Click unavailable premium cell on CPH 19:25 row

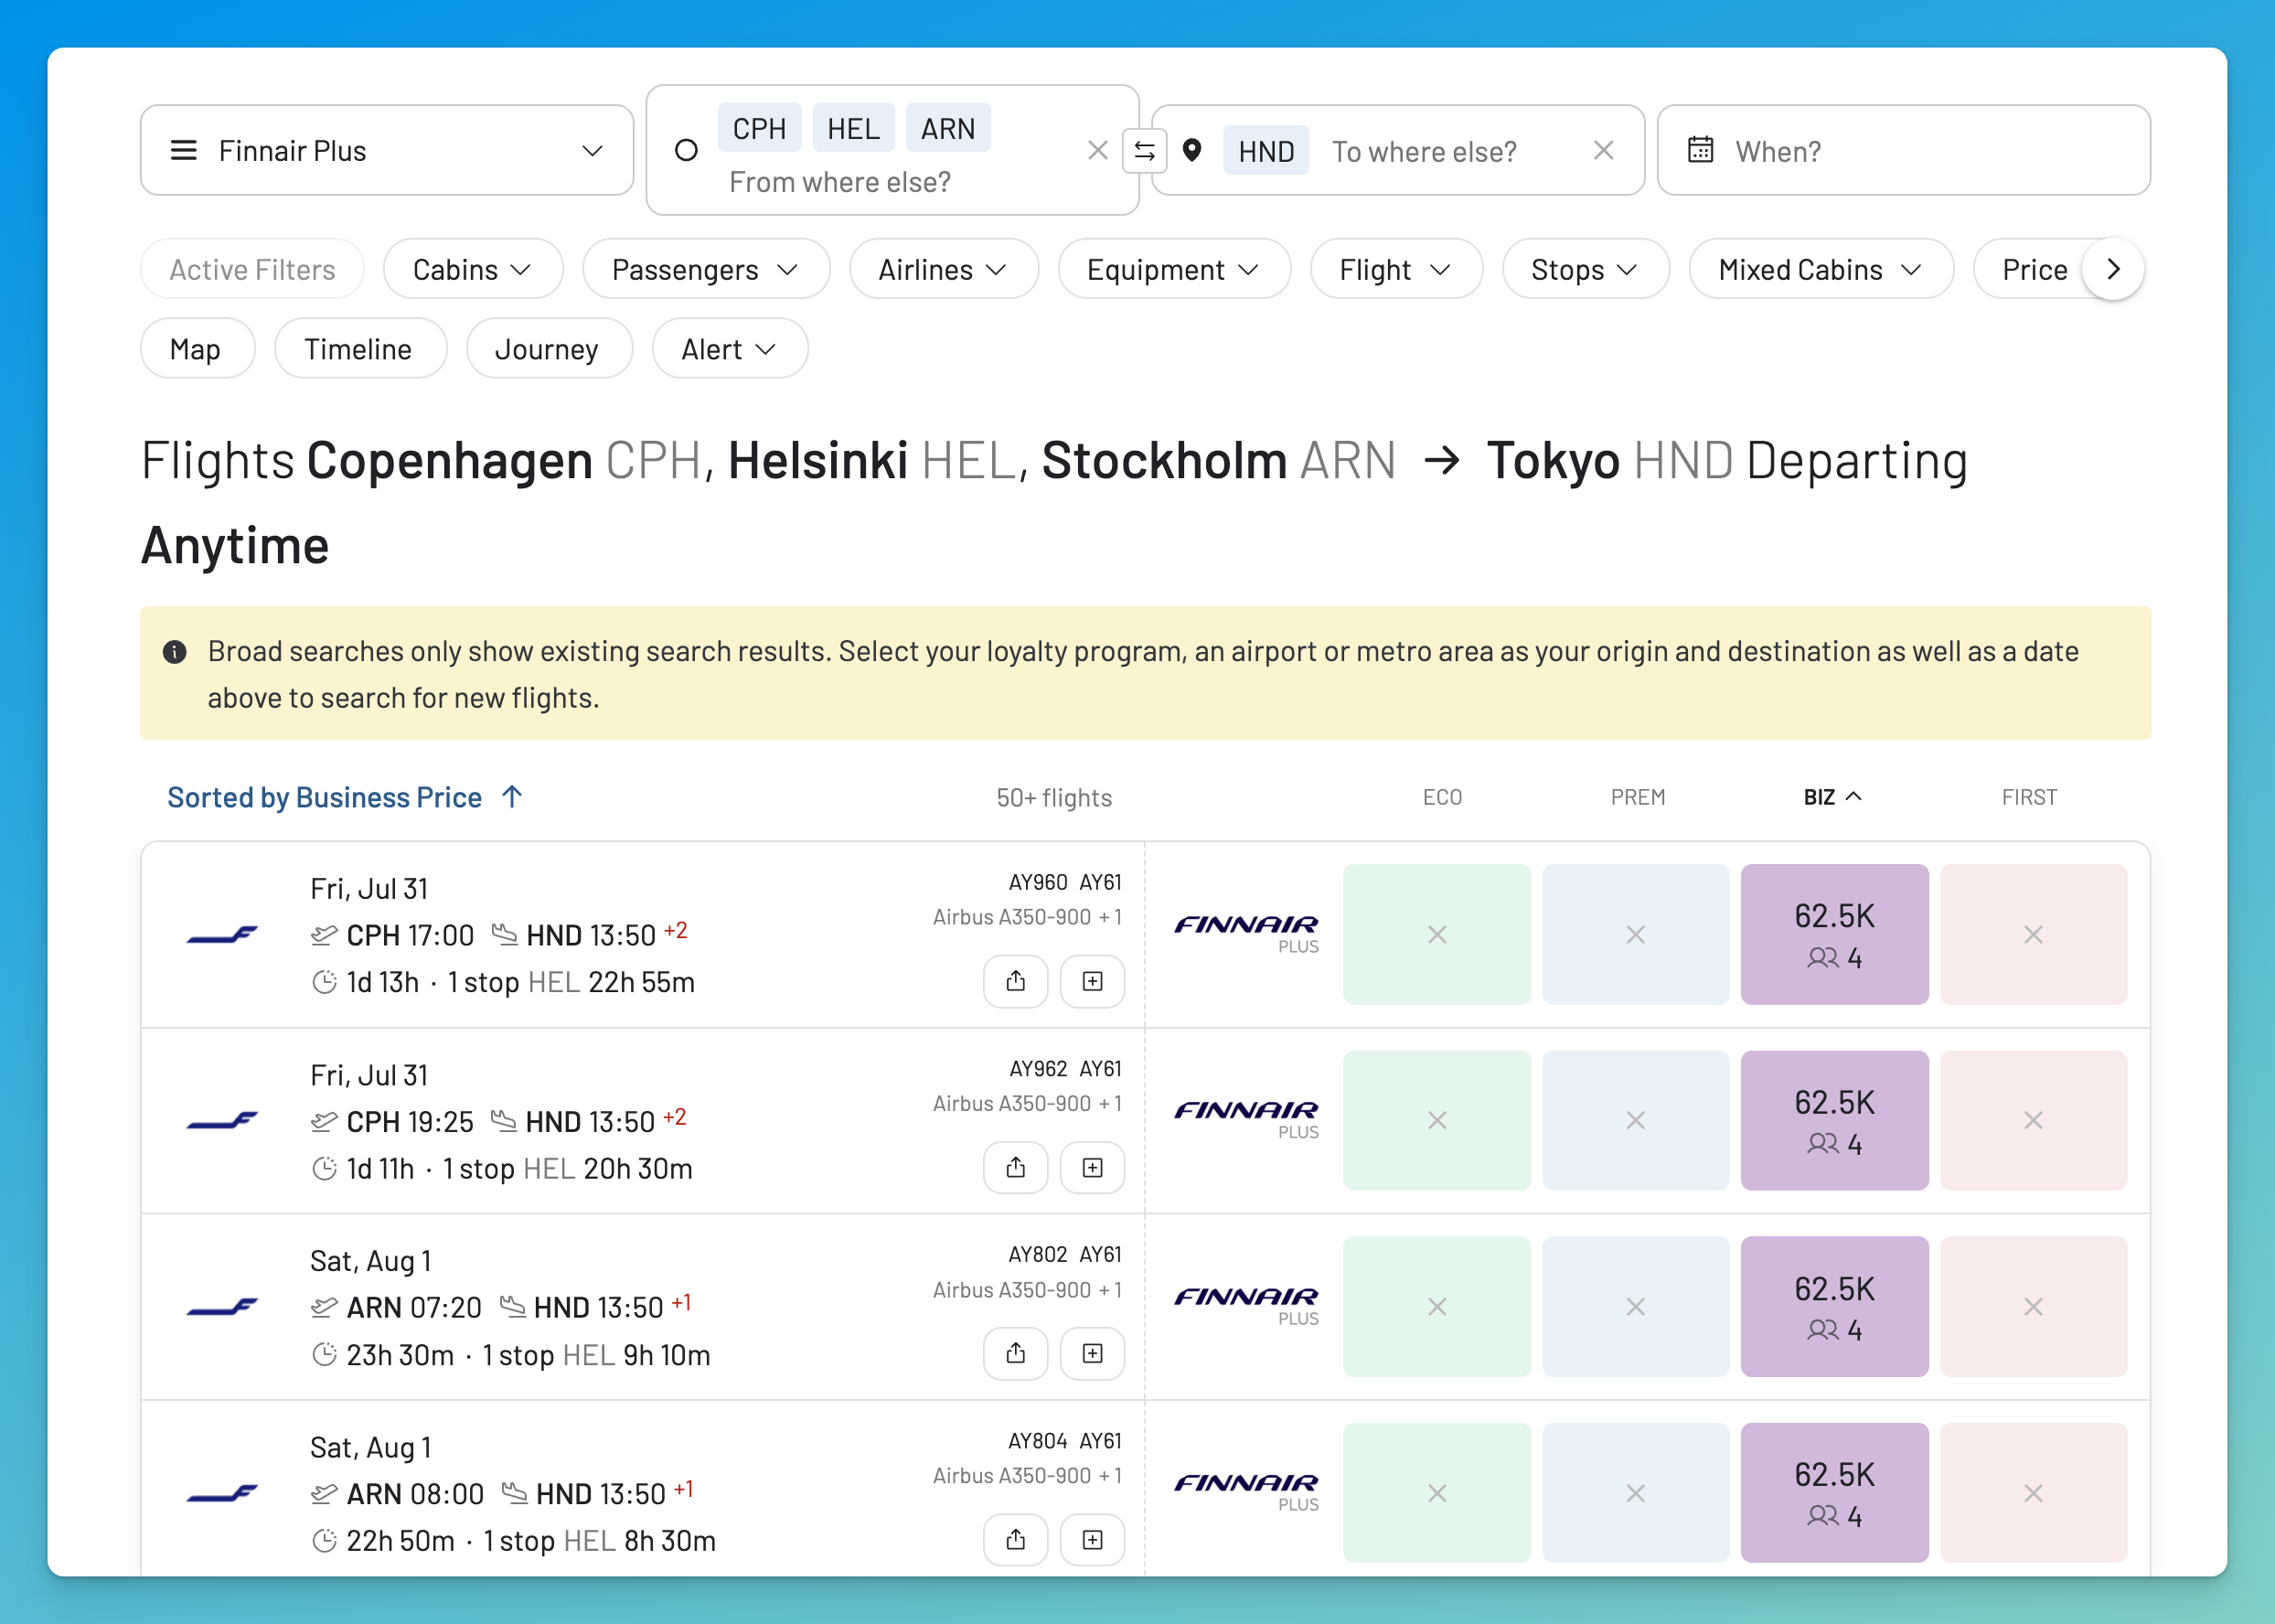click(x=1635, y=1120)
